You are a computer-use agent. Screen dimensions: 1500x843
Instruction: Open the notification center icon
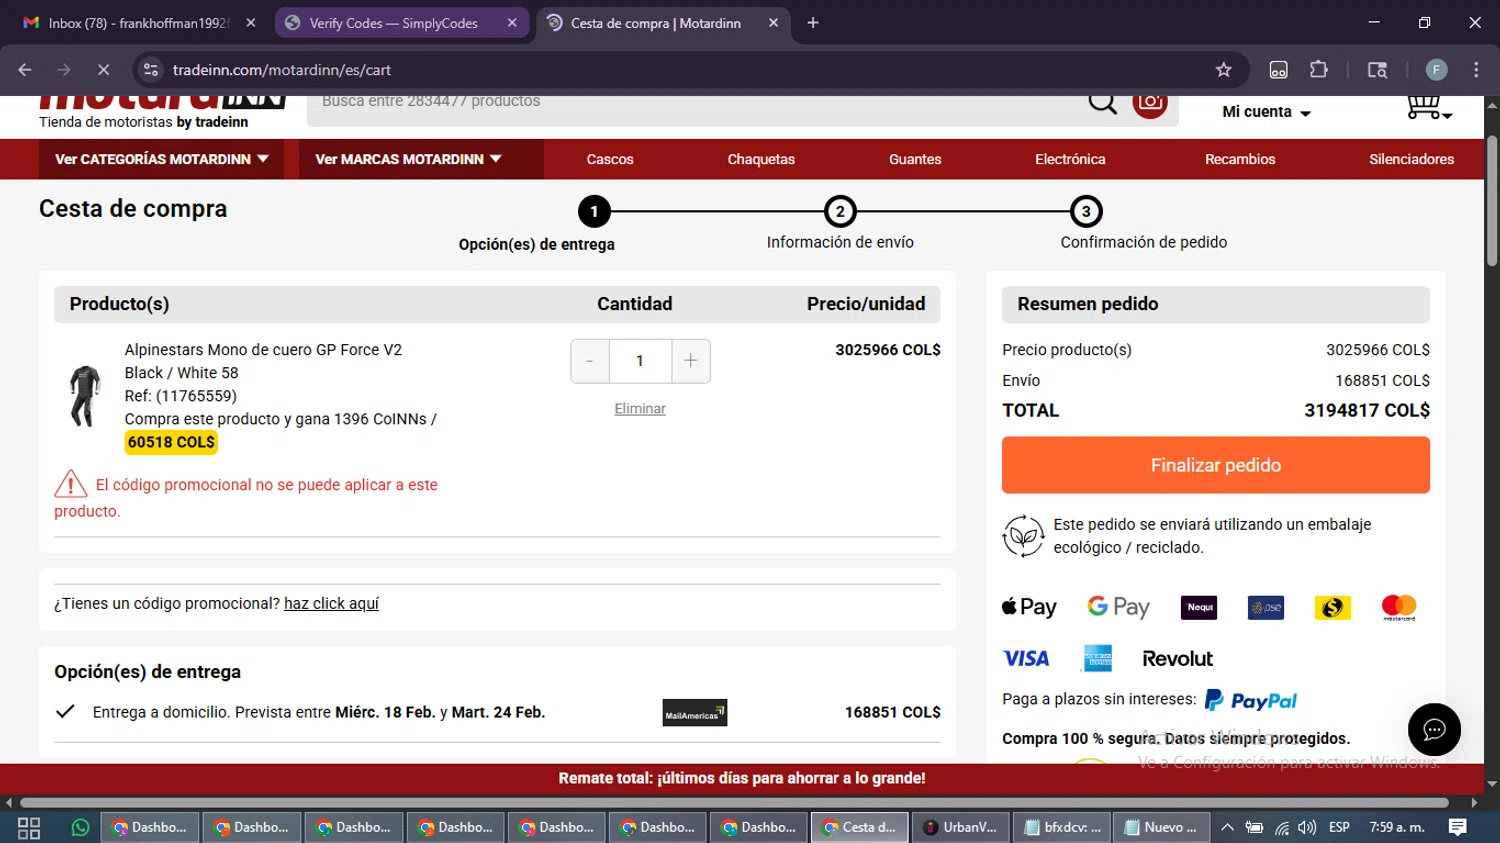(1457, 827)
